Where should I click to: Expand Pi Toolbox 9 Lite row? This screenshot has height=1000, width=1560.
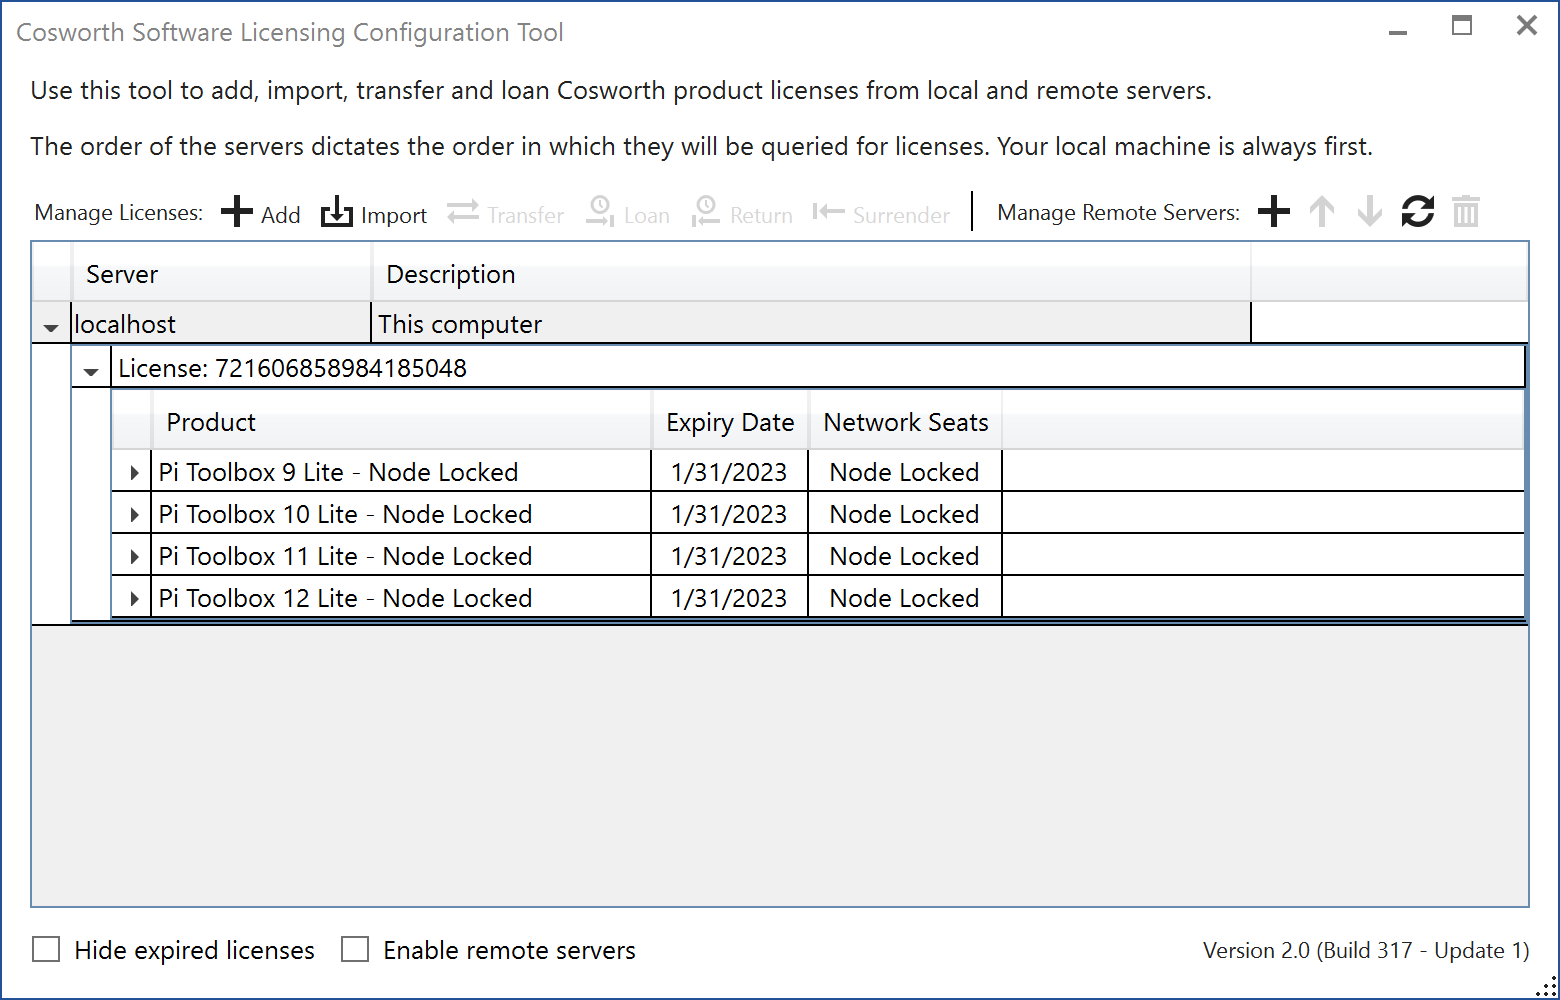[134, 472]
